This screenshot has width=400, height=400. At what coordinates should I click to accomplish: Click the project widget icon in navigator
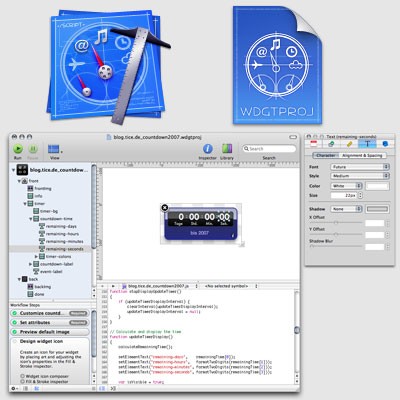(x=22, y=170)
